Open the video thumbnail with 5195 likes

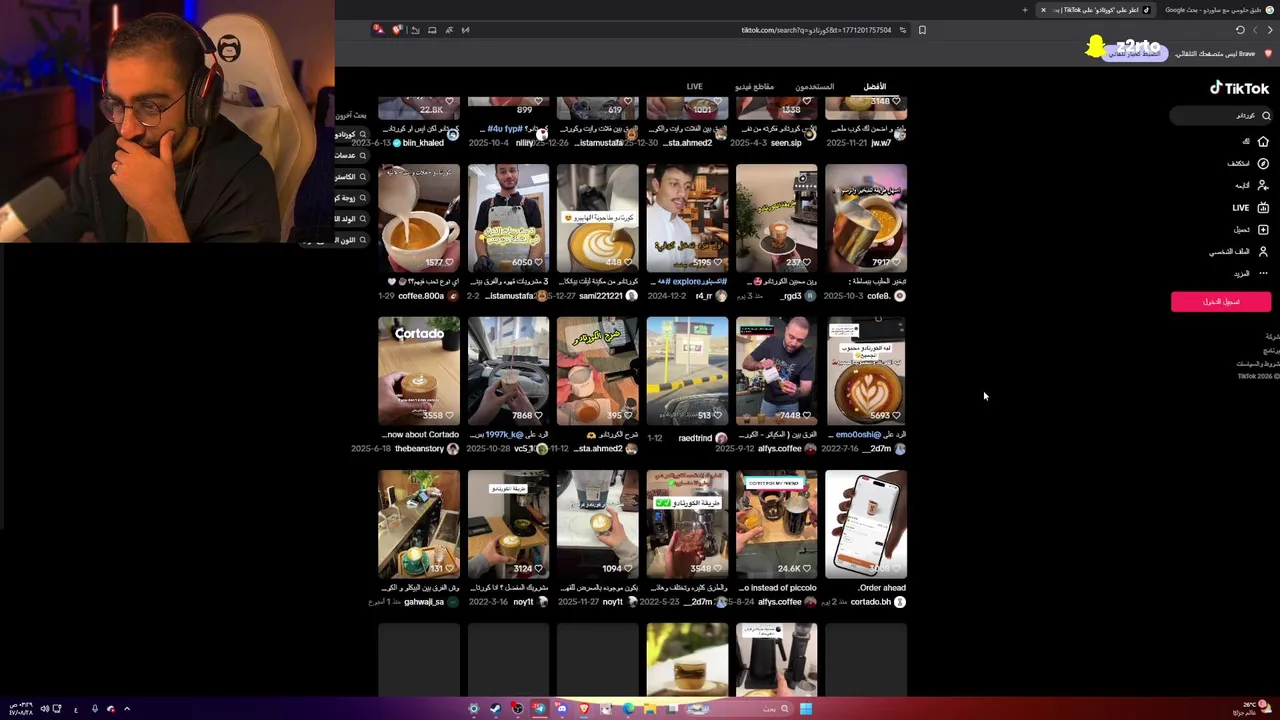(x=687, y=218)
